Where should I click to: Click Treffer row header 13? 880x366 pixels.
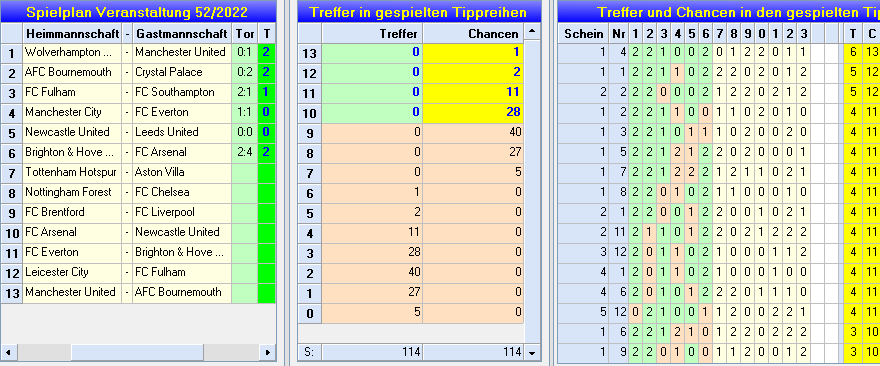(310, 54)
